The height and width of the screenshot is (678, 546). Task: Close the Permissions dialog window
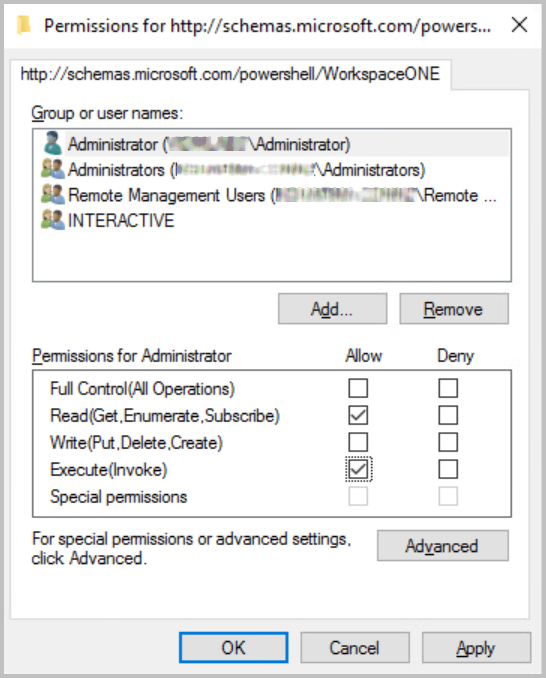click(519, 25)
